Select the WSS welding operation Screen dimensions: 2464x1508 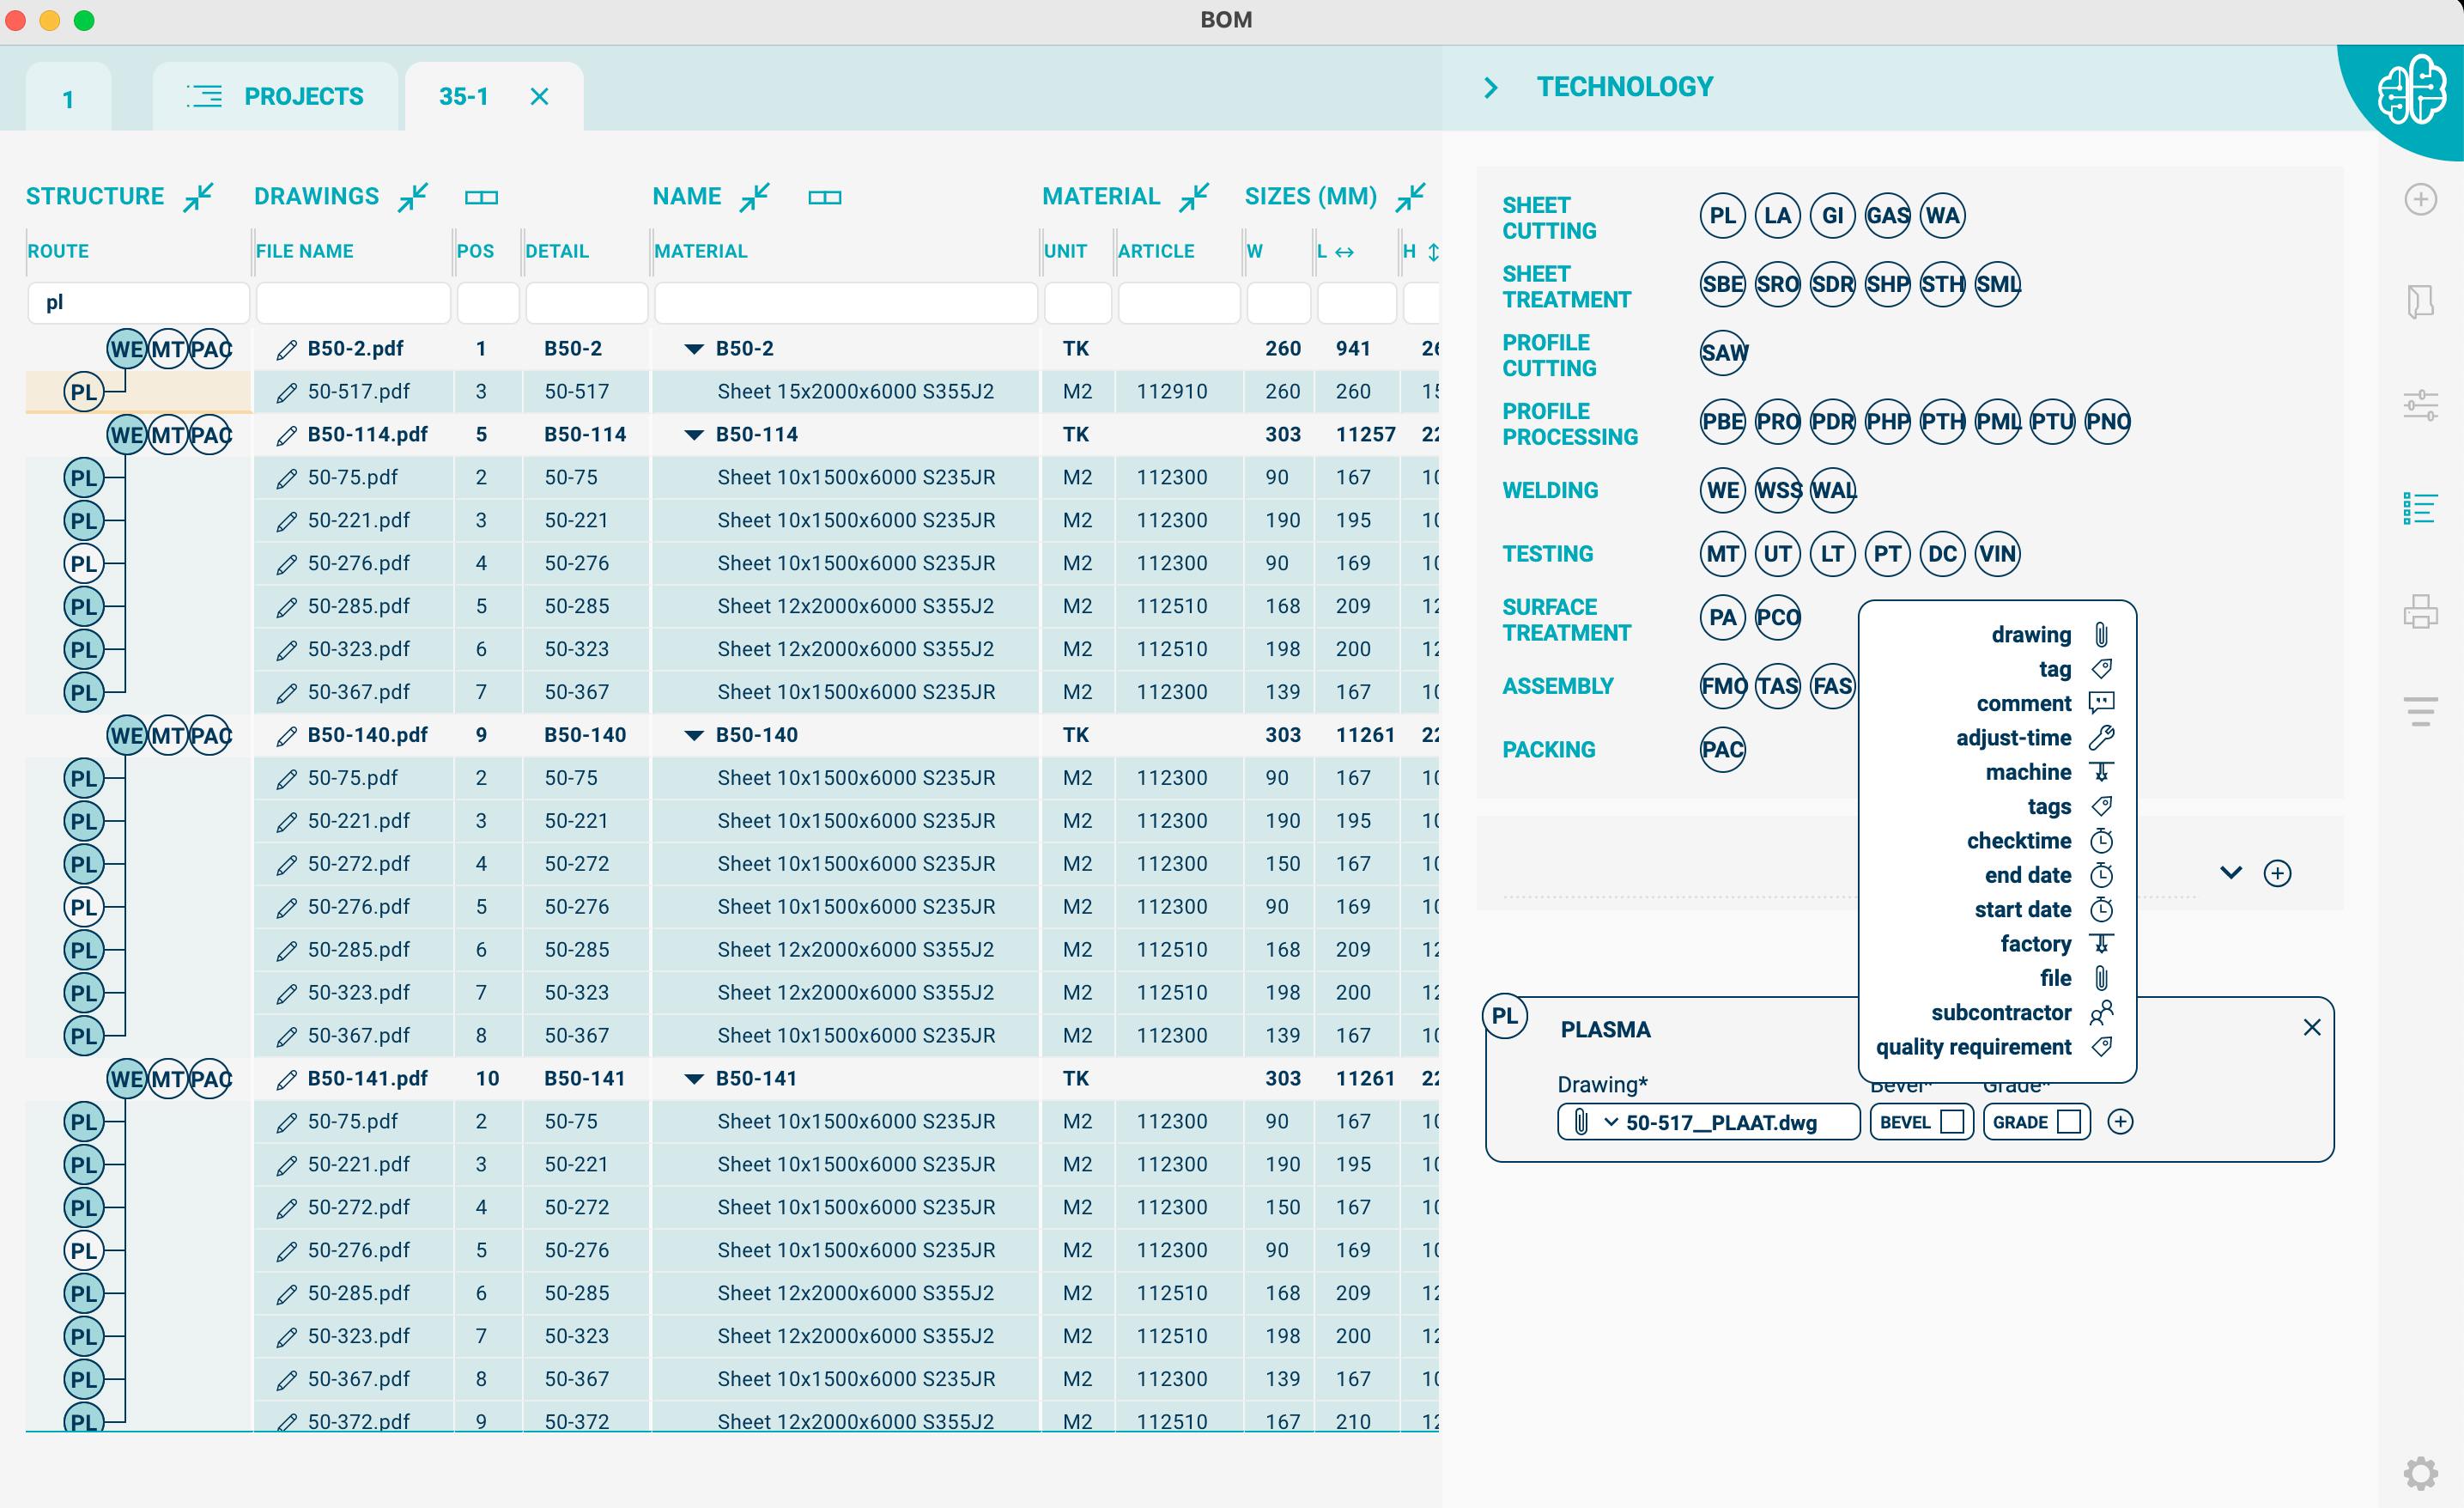coord(1778,490)
